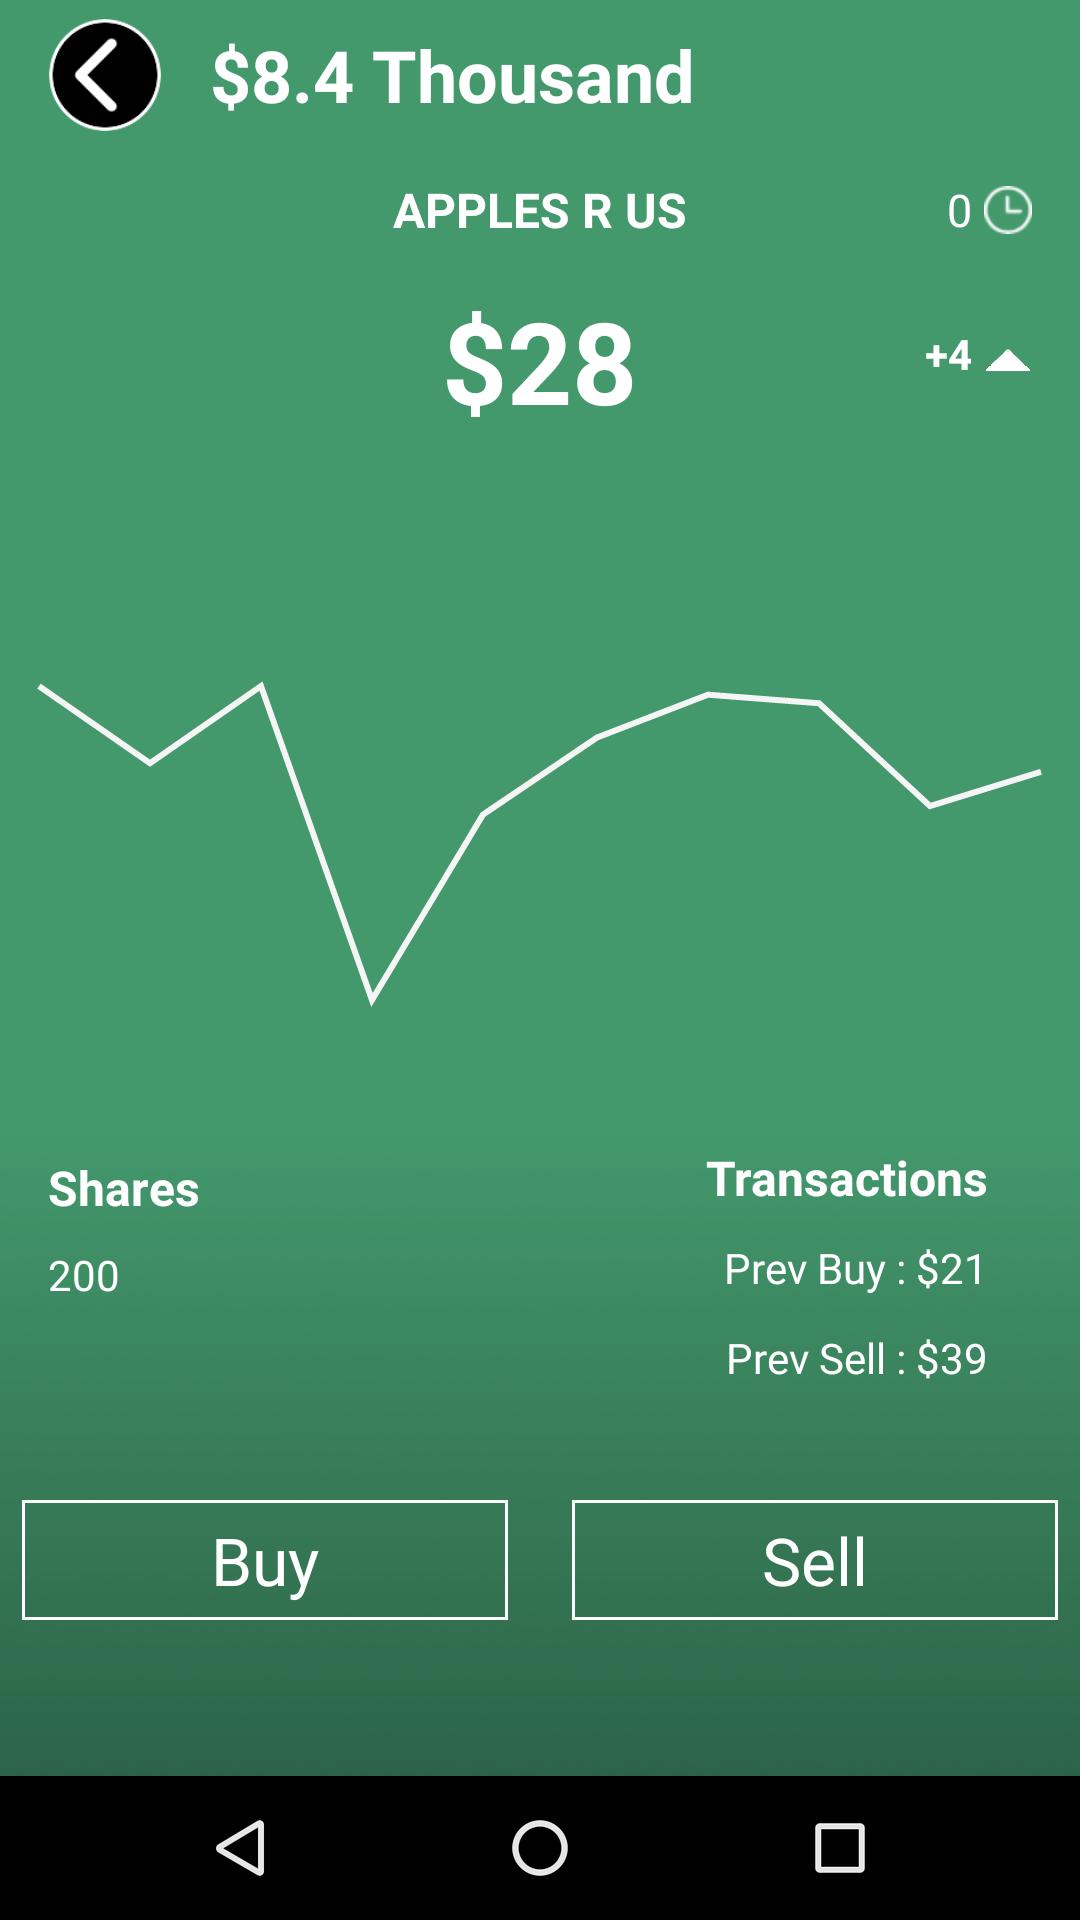Viewport: 1080px width, 1920px height.
Task: Open Android recent apps square button
Action: tap(839, 1847)
